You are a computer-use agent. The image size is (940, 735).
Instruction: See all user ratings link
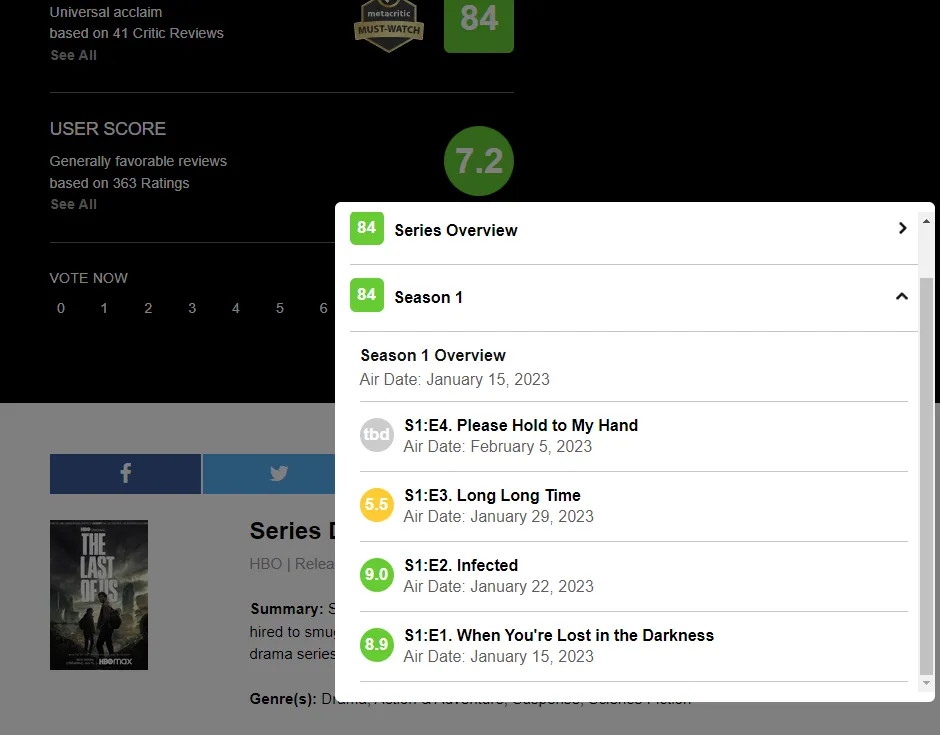point(73,204)
